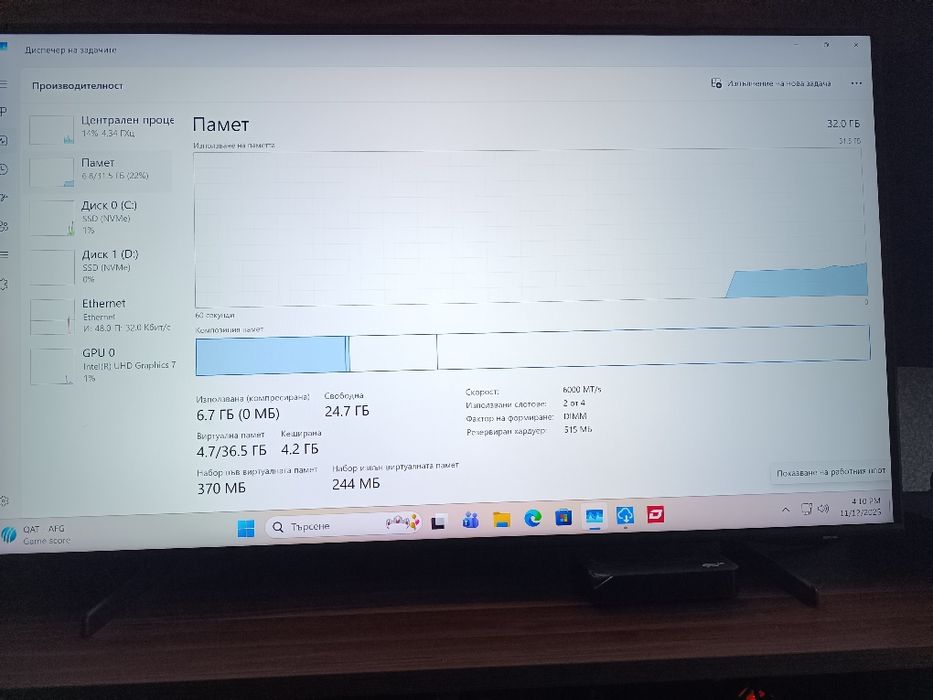
Task: Click the run new task icon
Action: click(x=716, y=83)
